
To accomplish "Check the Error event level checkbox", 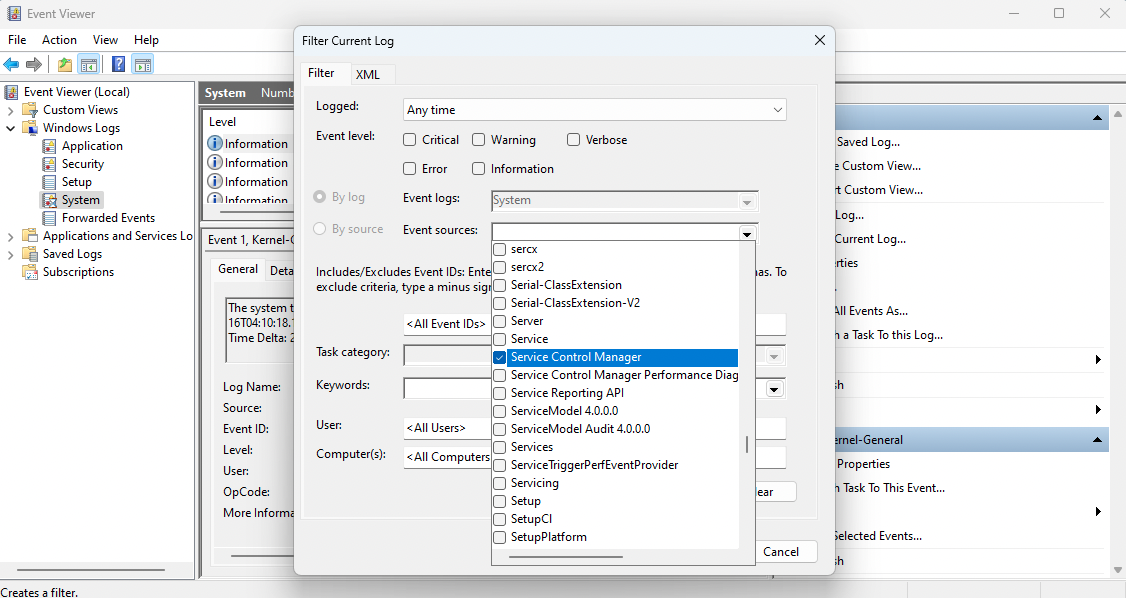I will [410, 169].
